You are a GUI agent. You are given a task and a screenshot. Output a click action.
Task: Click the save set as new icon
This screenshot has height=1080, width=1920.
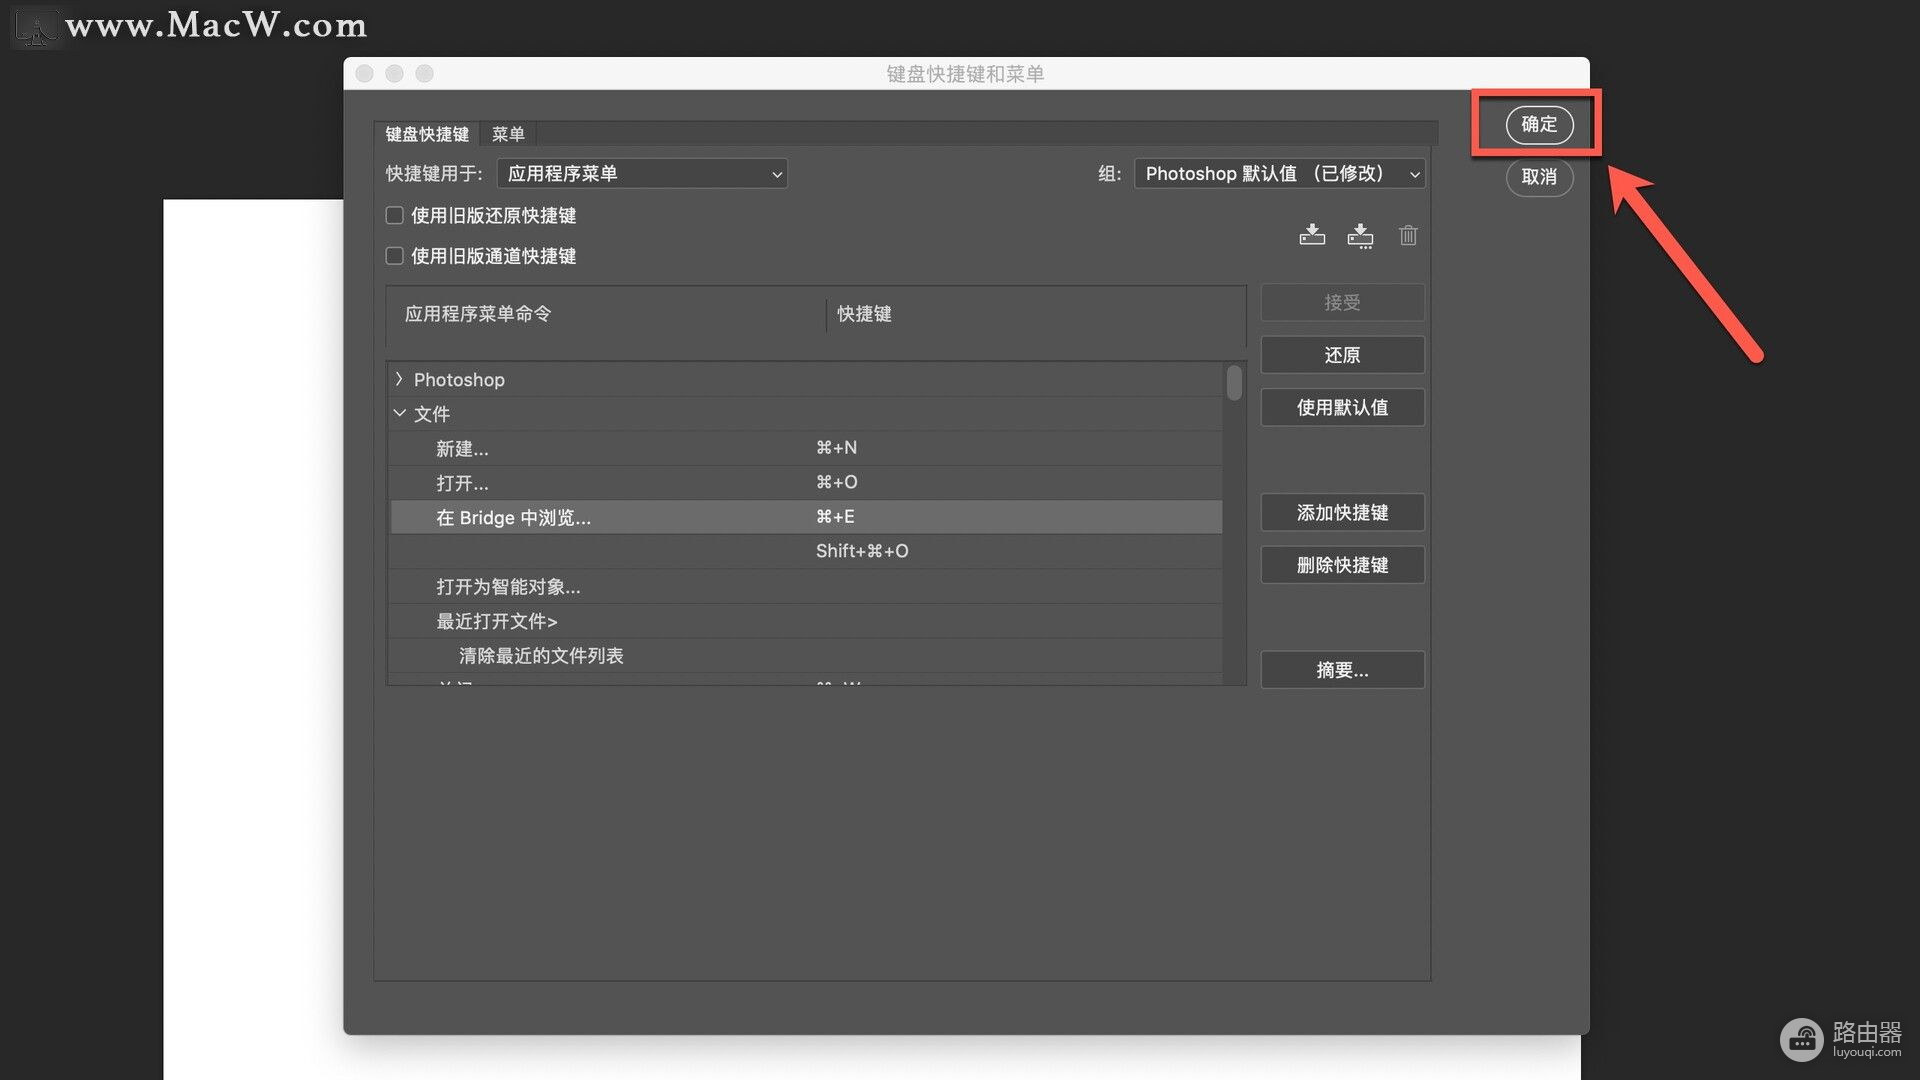click(x=1360, y=236)
